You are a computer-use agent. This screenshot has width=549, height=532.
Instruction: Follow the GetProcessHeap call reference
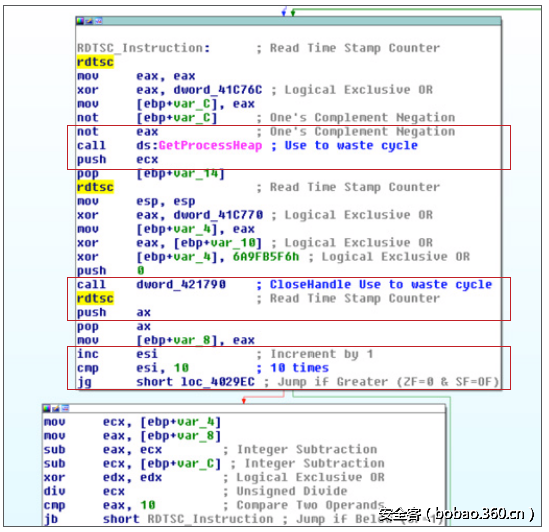click(210, 145)
